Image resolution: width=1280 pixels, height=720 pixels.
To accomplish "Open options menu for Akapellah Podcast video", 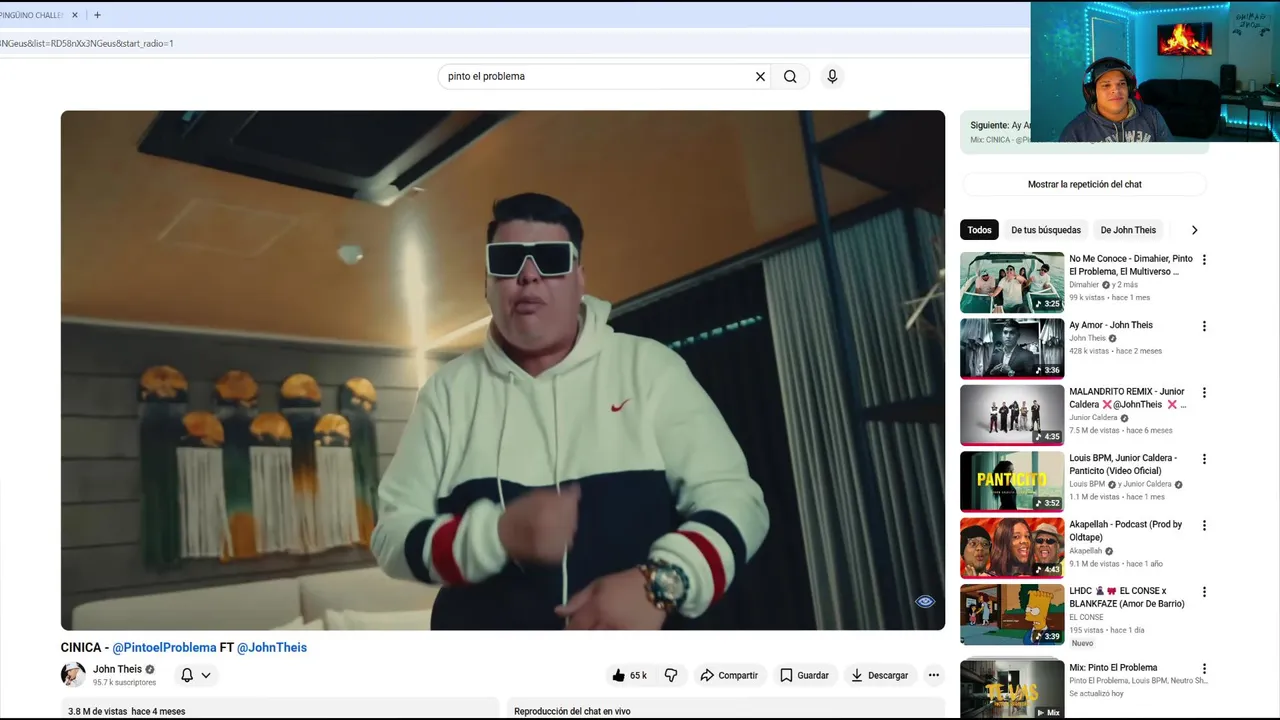I will pyautogui.click(x=1204, y=525).
